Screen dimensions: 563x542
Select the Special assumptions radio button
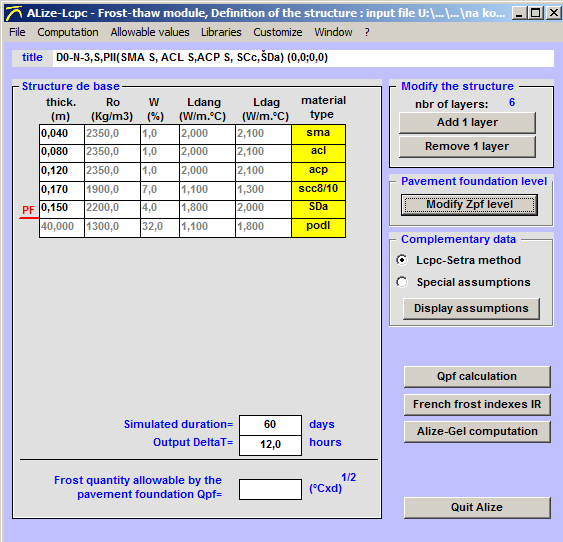(402, 282)
